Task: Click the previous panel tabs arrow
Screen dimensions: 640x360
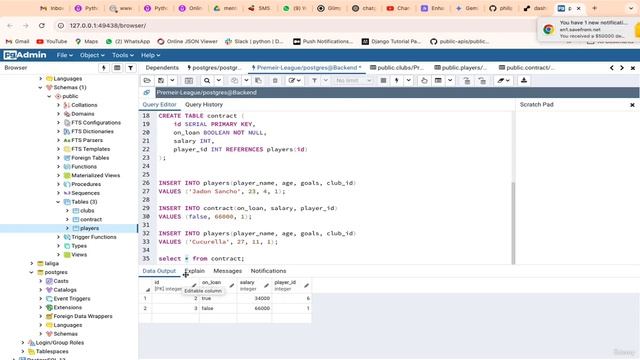Action: click(612, 68)
